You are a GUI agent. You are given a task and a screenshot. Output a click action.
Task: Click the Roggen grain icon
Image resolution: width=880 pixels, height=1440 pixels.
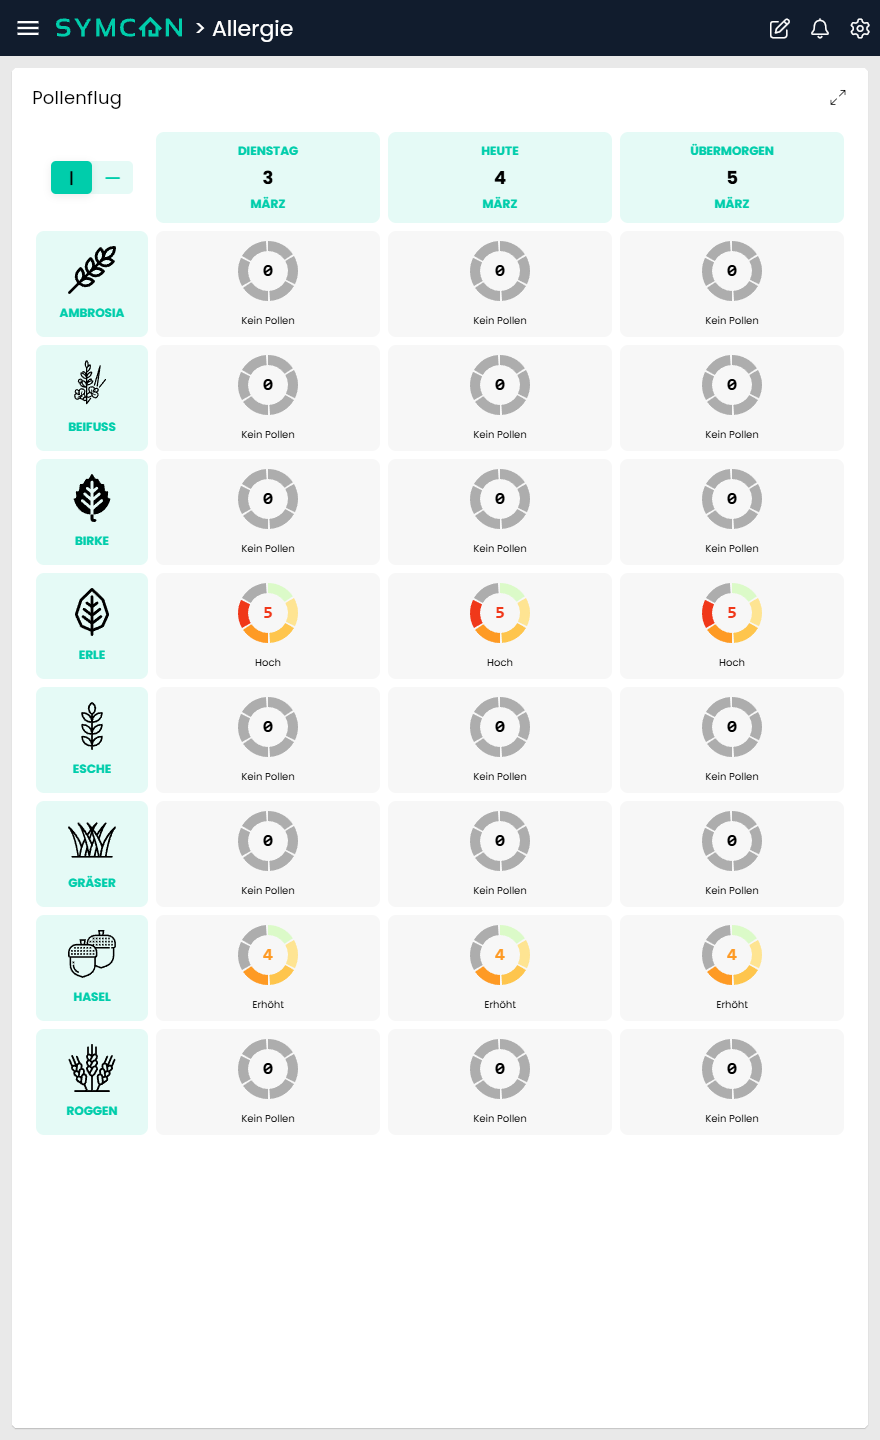tap(92, 1068)
